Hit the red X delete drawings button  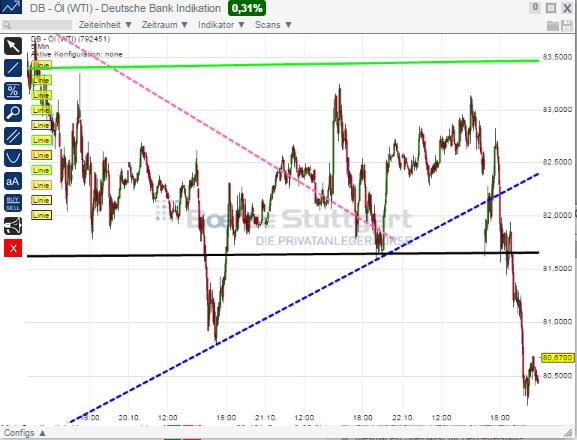tap(13, 248)
